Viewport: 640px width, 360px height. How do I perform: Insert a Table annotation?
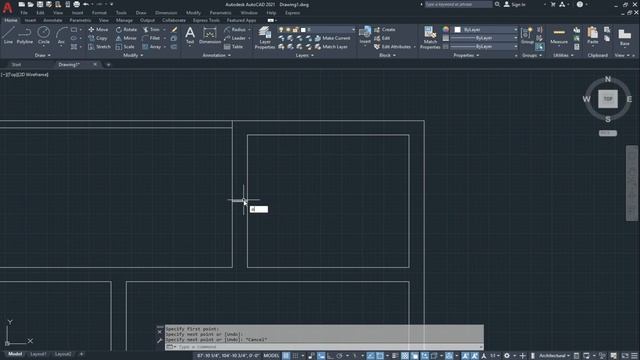[233, 47]
